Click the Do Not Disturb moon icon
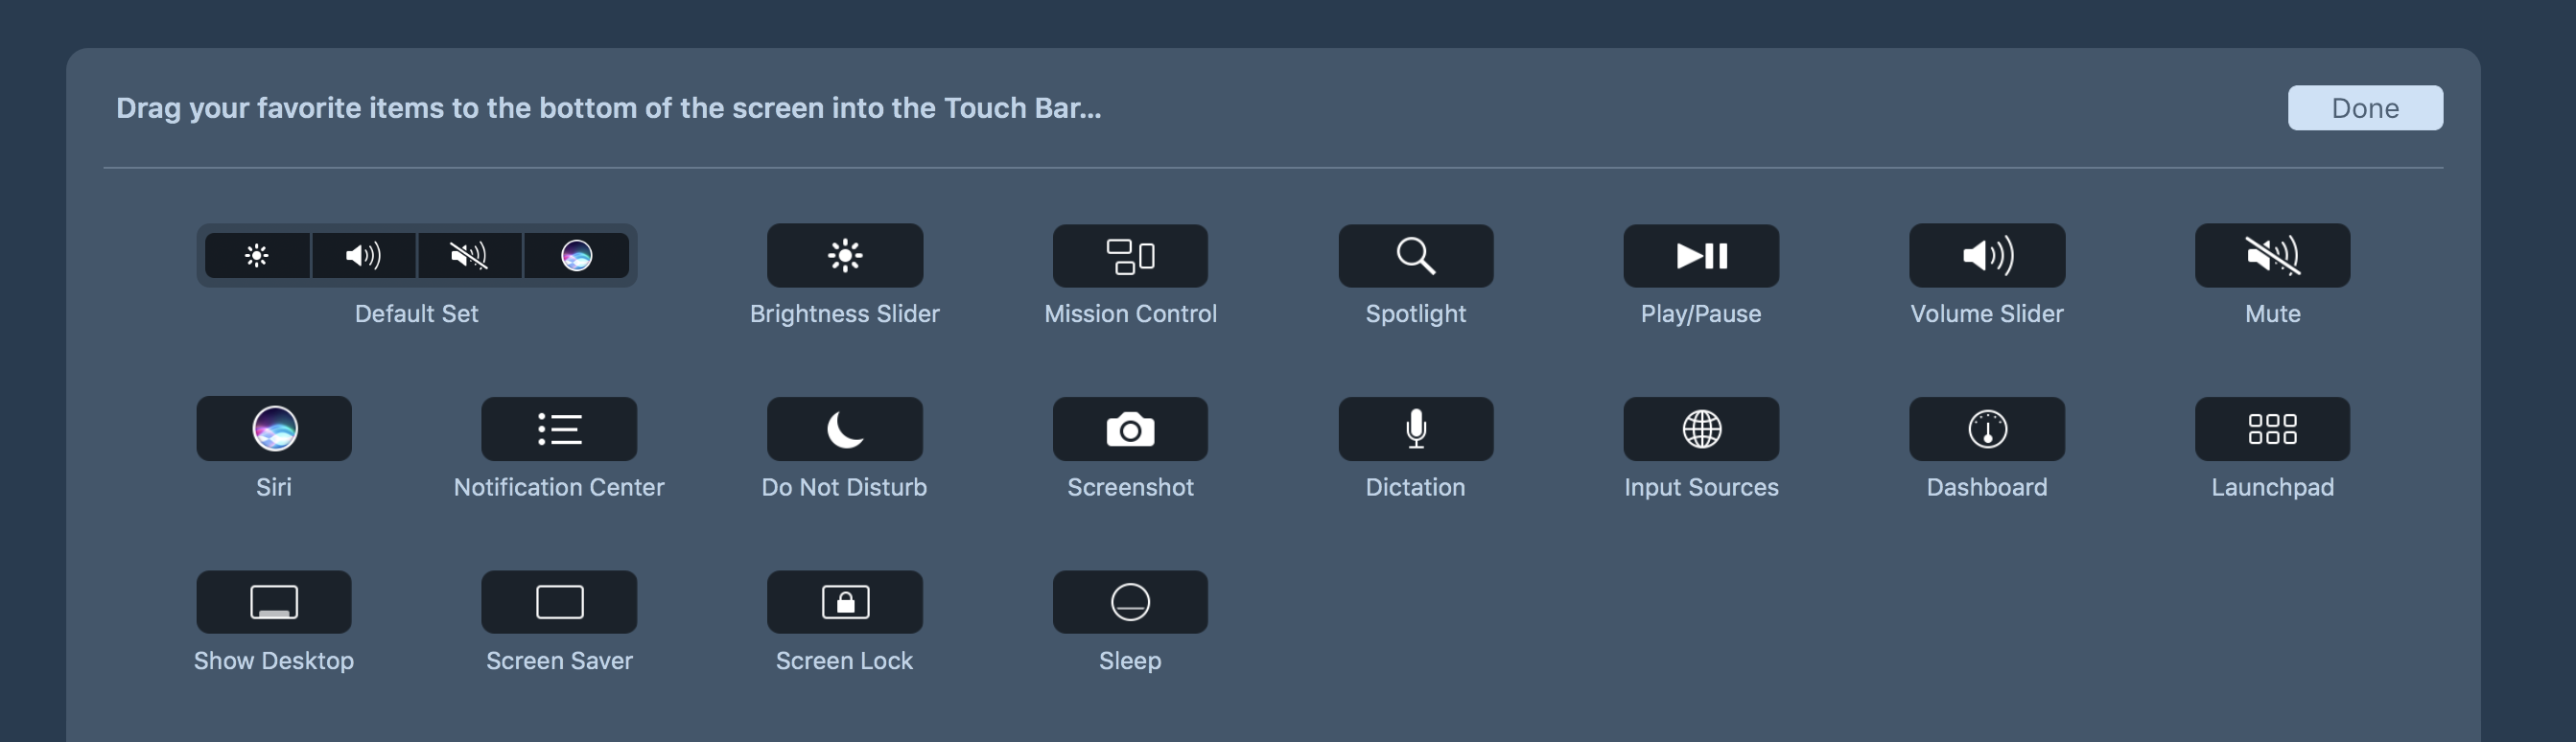 click(x=844, y=429)
